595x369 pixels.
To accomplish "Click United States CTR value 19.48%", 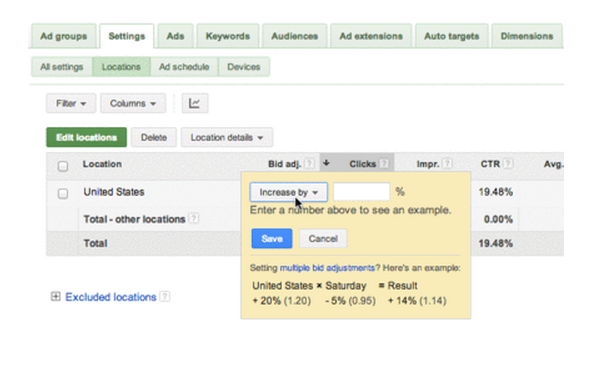I will (x=496, y=192).
